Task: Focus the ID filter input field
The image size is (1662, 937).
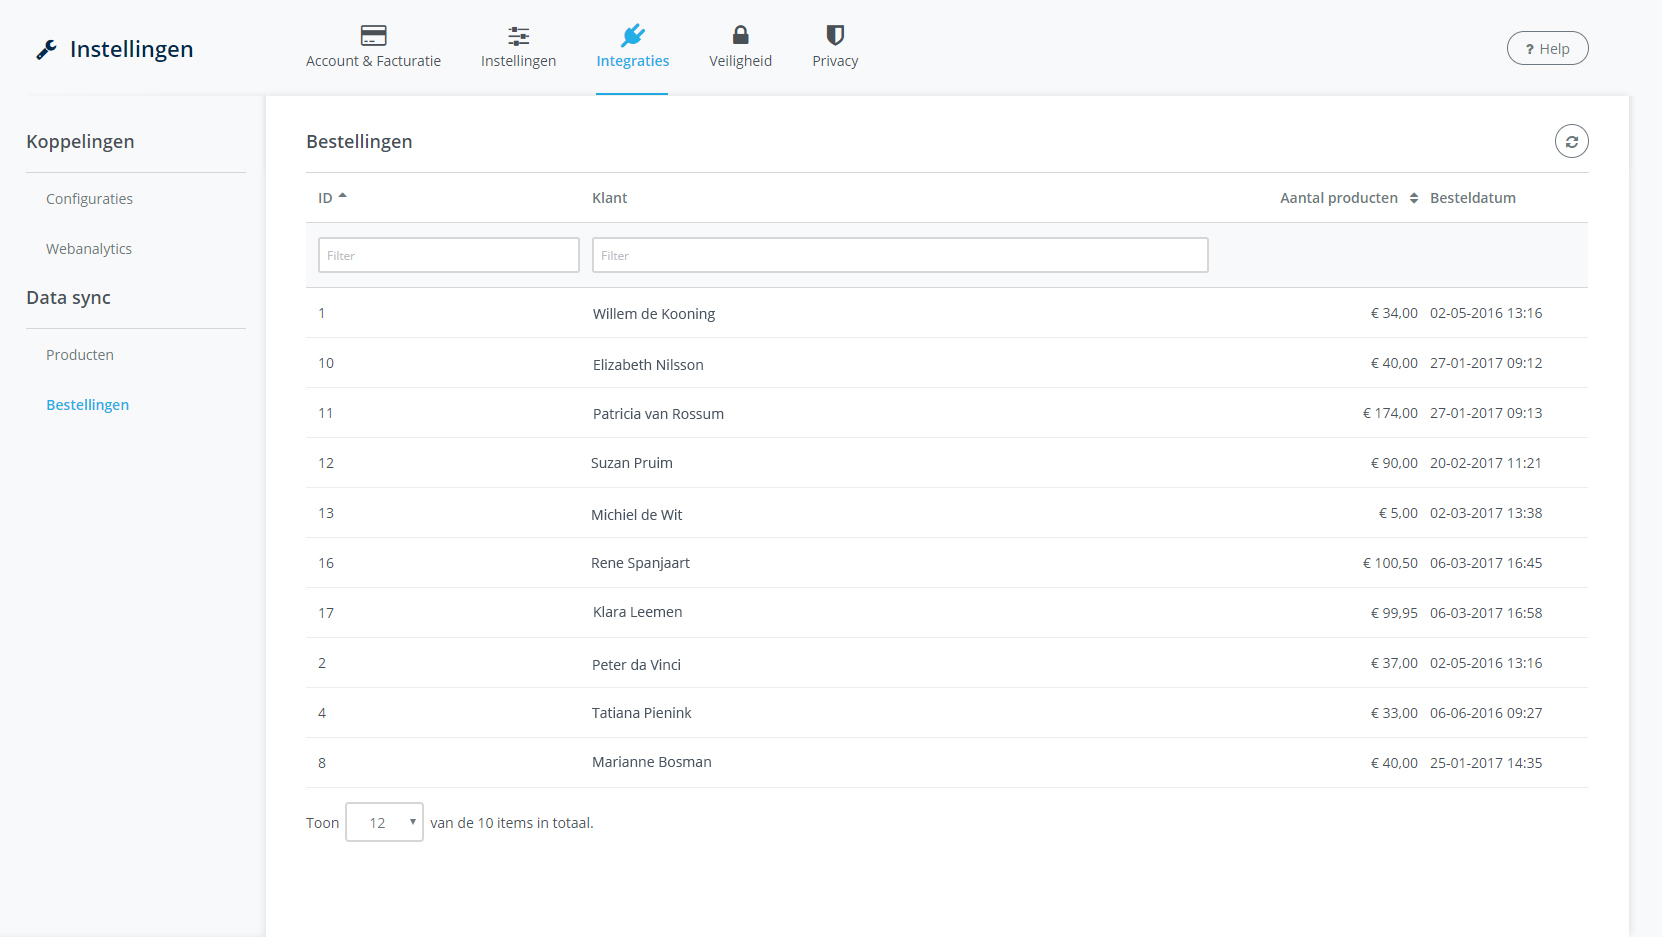Action: 448,255
